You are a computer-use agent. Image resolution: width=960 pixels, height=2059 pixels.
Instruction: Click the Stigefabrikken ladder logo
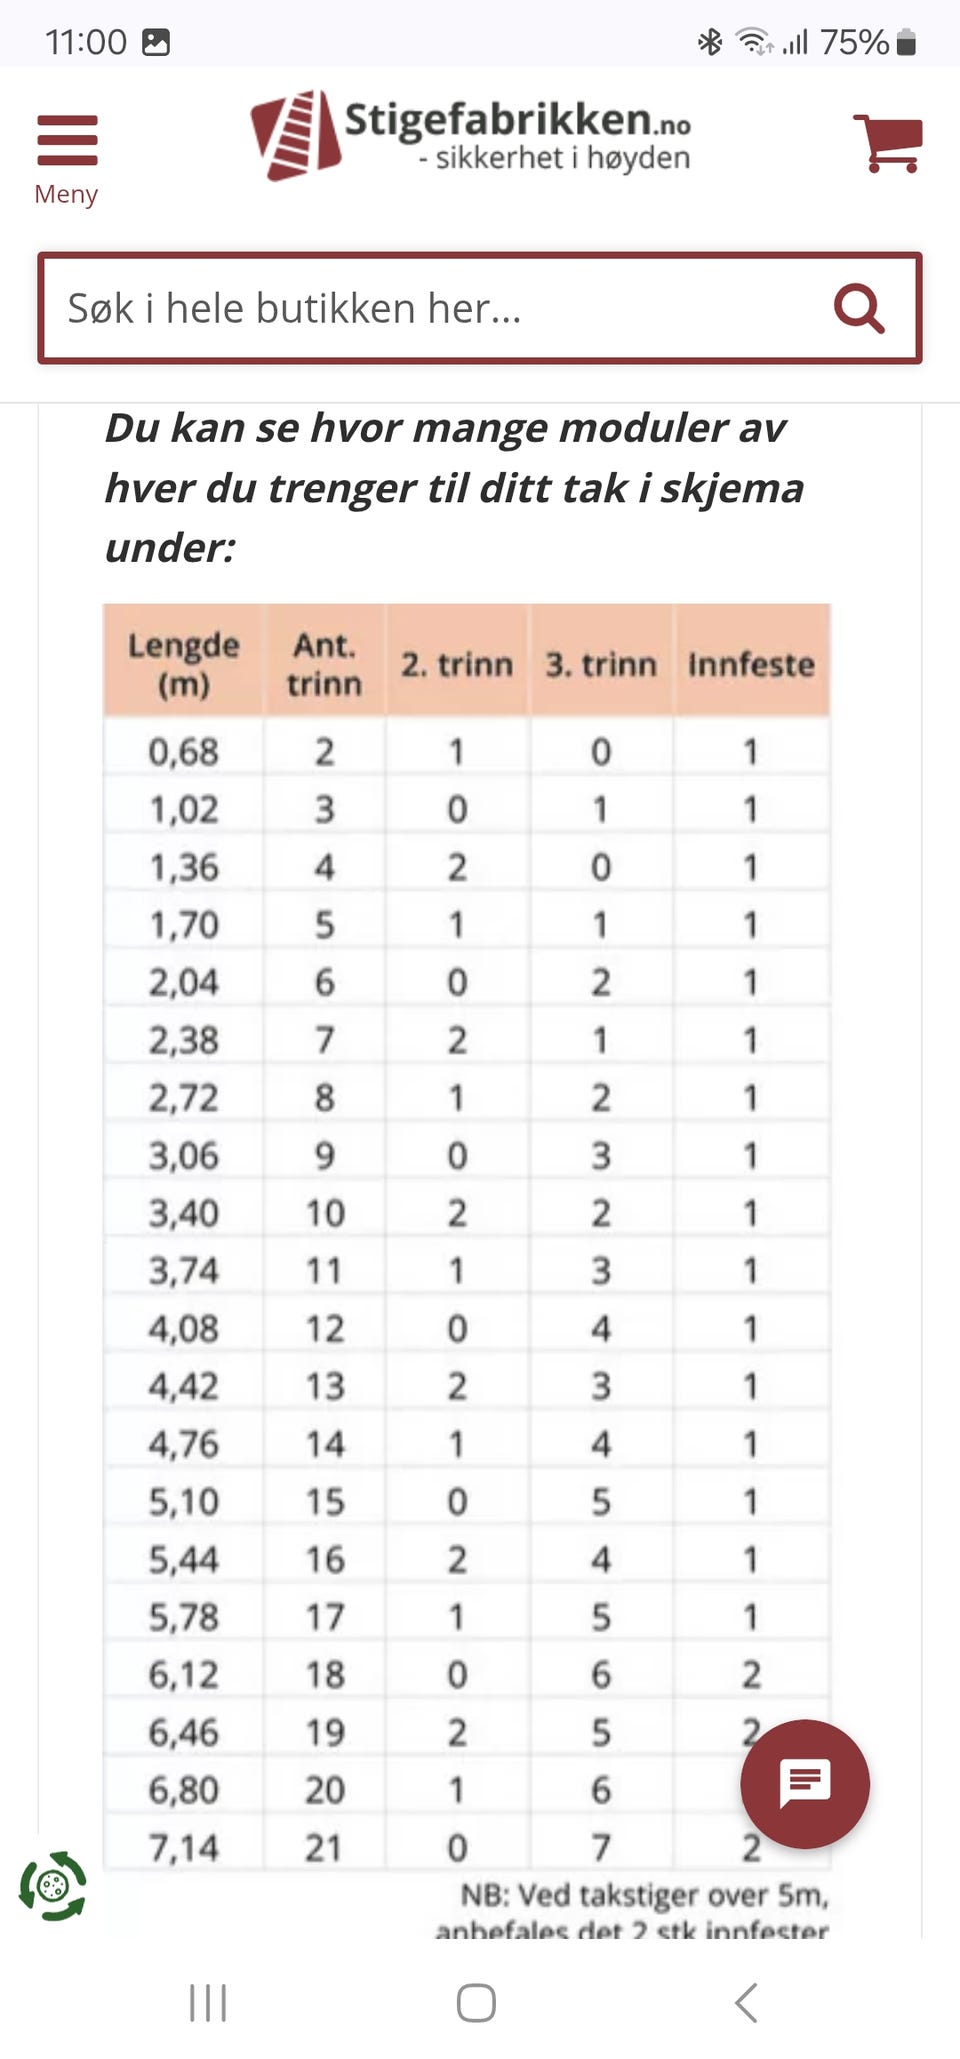(x=295, y=135)
